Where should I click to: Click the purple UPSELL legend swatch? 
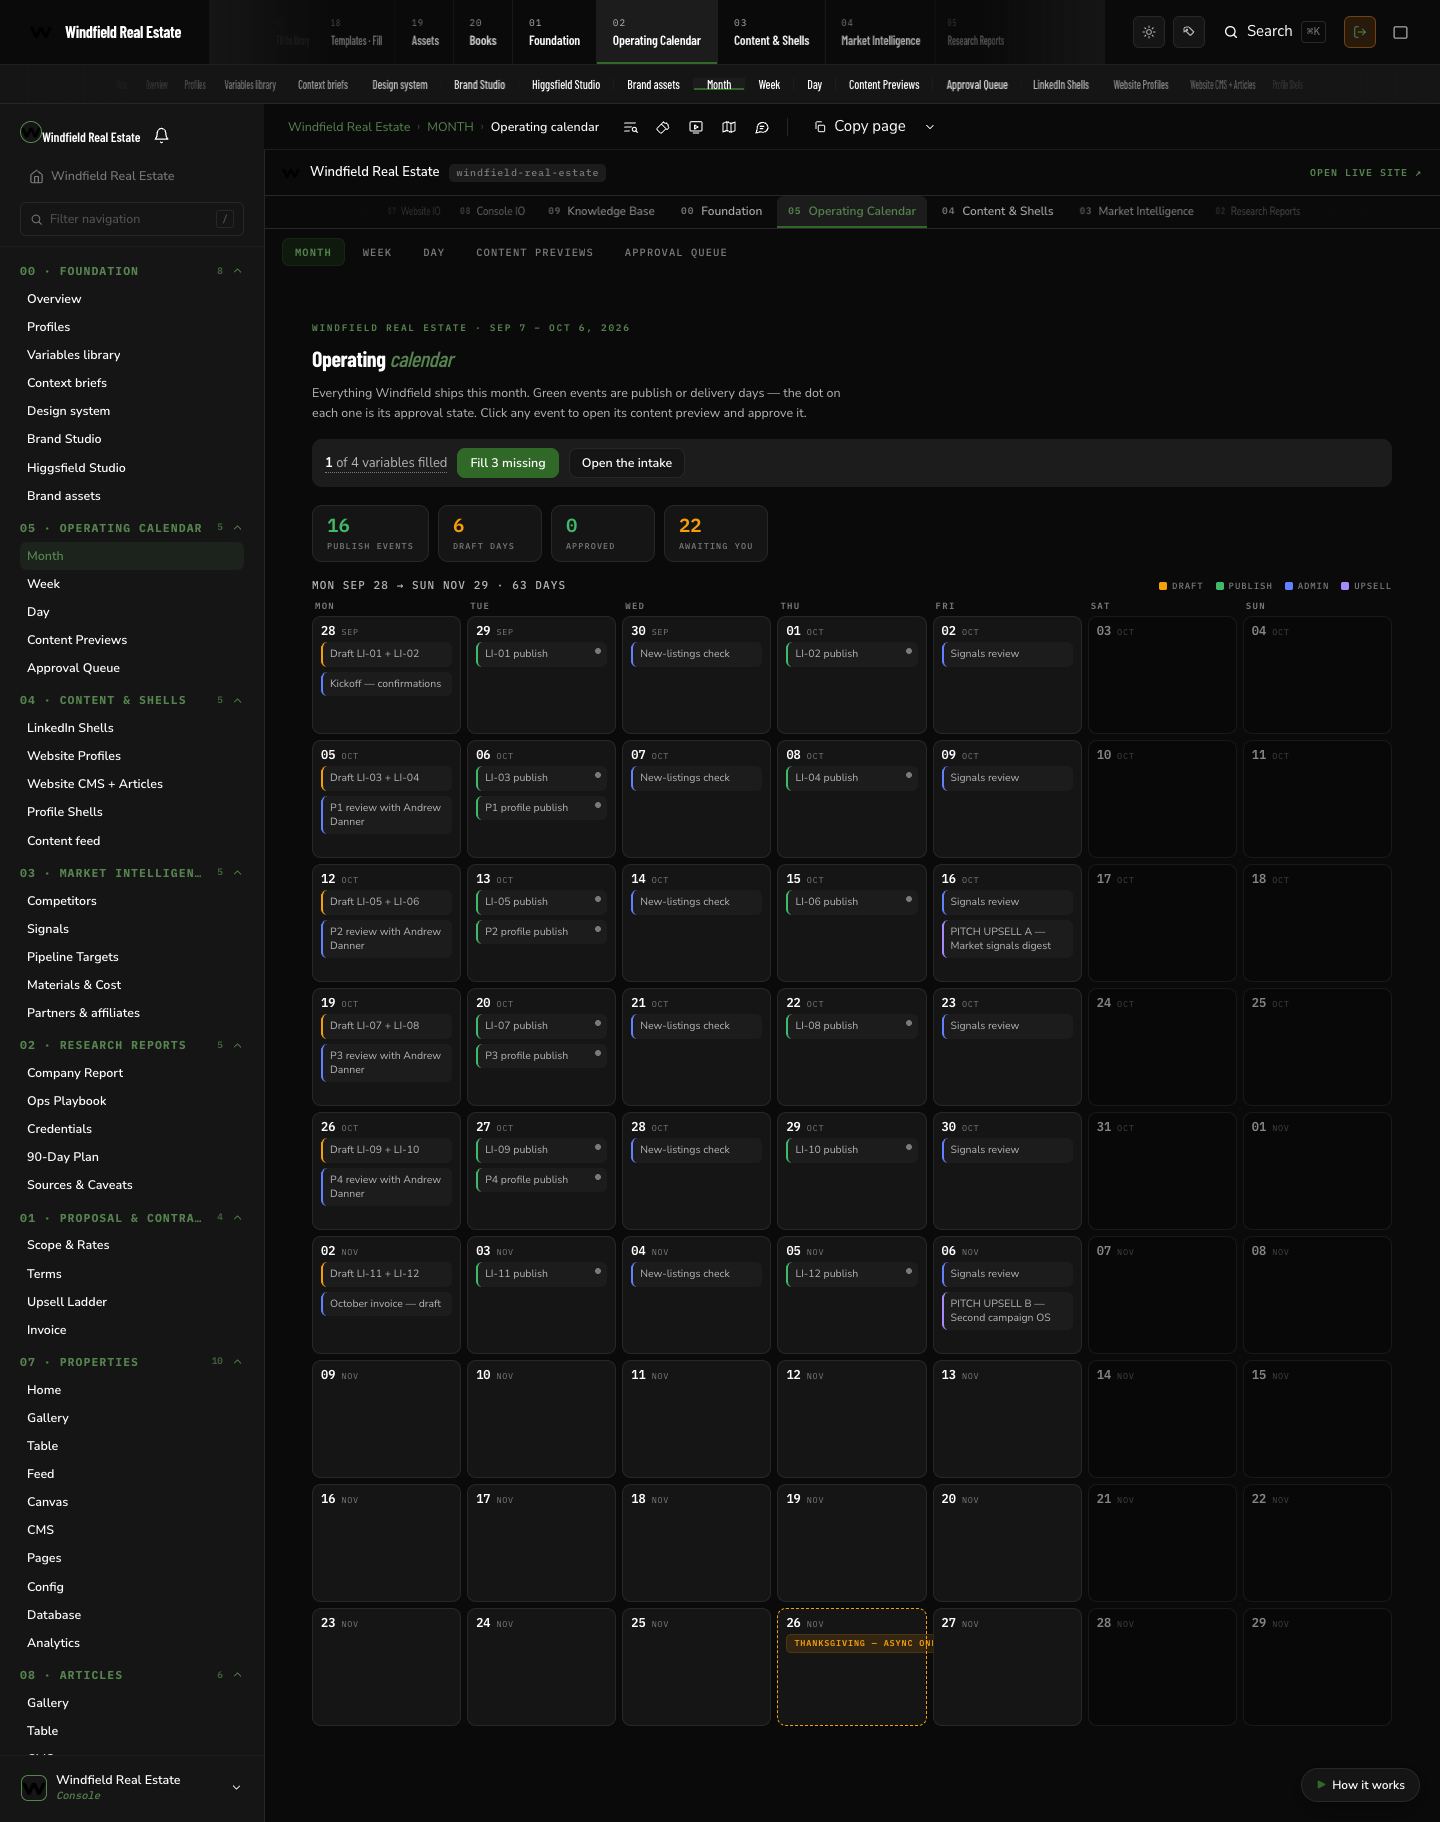[1345, 586]
